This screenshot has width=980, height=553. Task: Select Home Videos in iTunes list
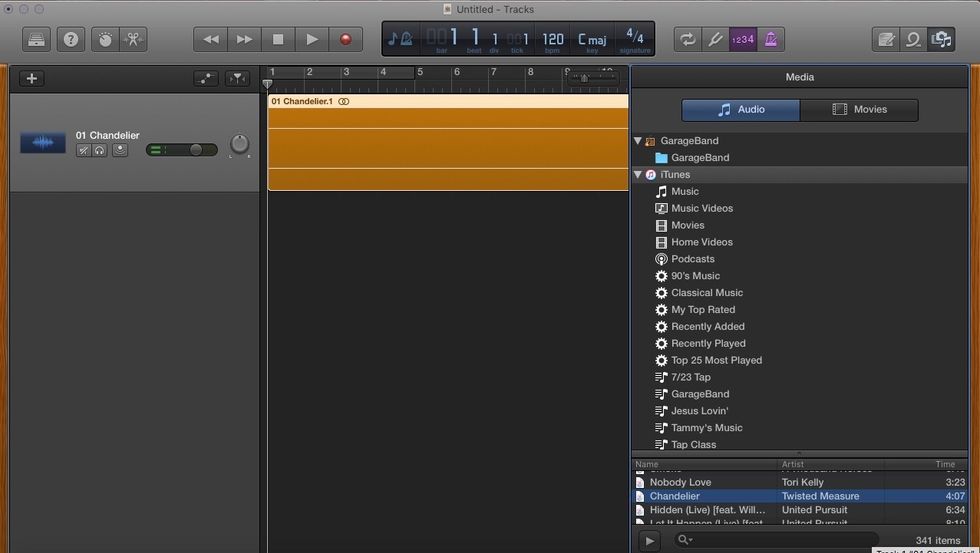[x=694, y=242]
